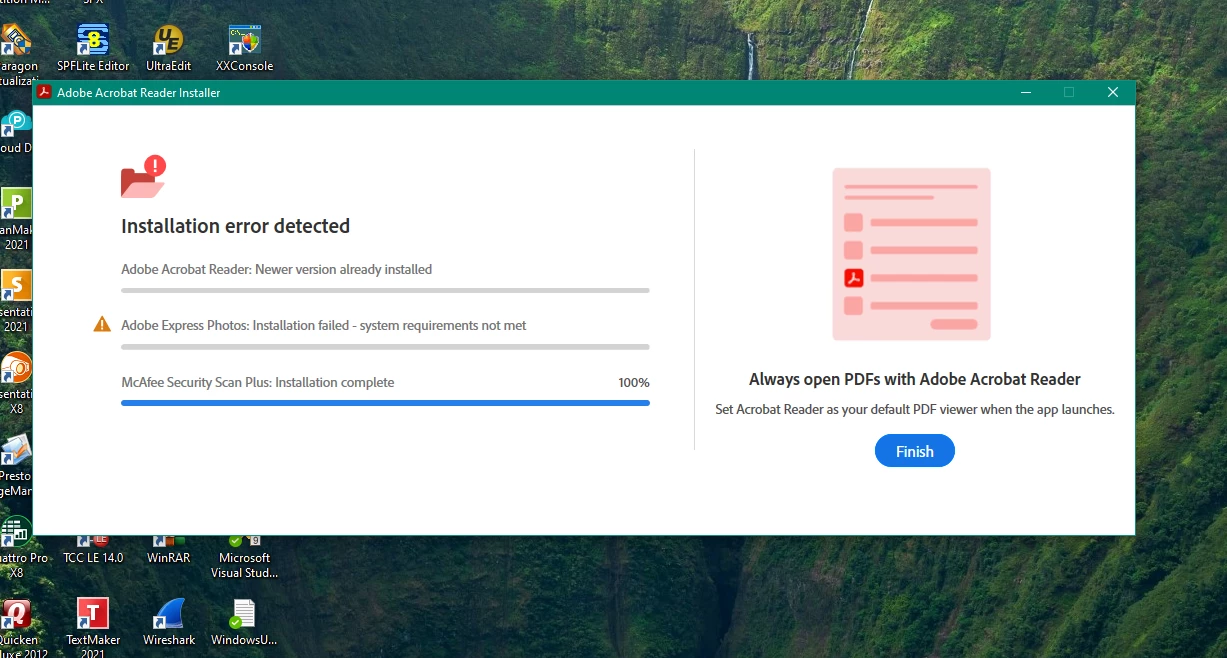Open Microsoft Visual Studio desktop shortcut
Image resolution: width=1227 pixels, height=658 pixels.
[244, 557]
